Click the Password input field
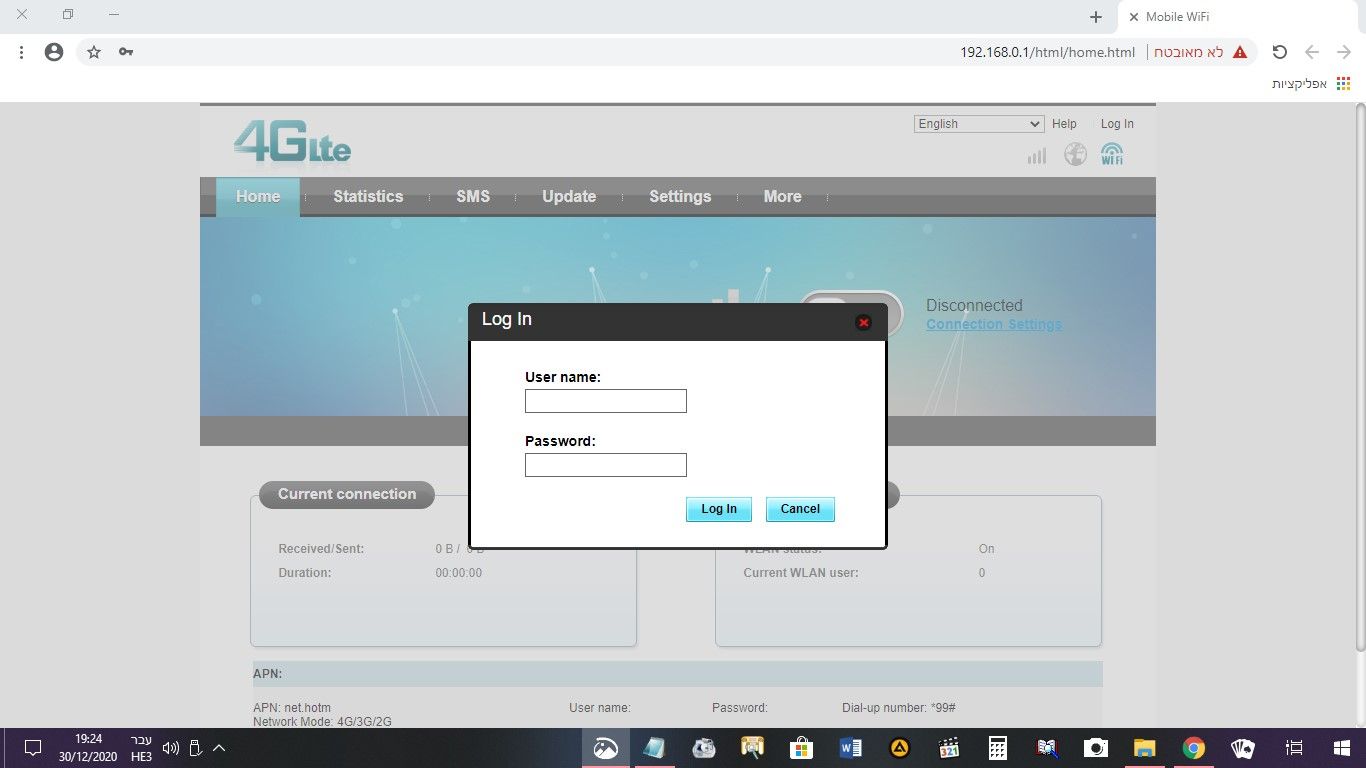 (x=606, y=465)
